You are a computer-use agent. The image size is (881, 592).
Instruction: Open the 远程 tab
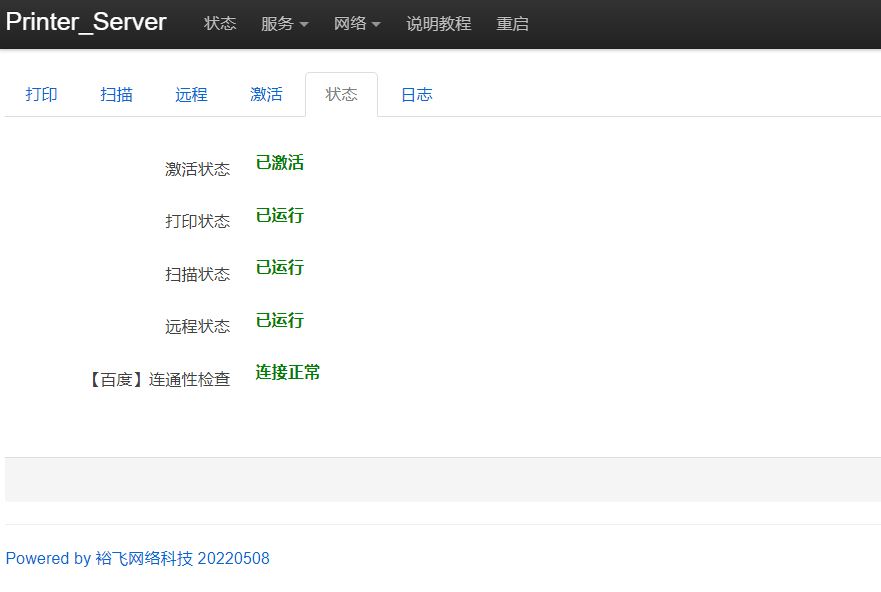coord(191,95)
